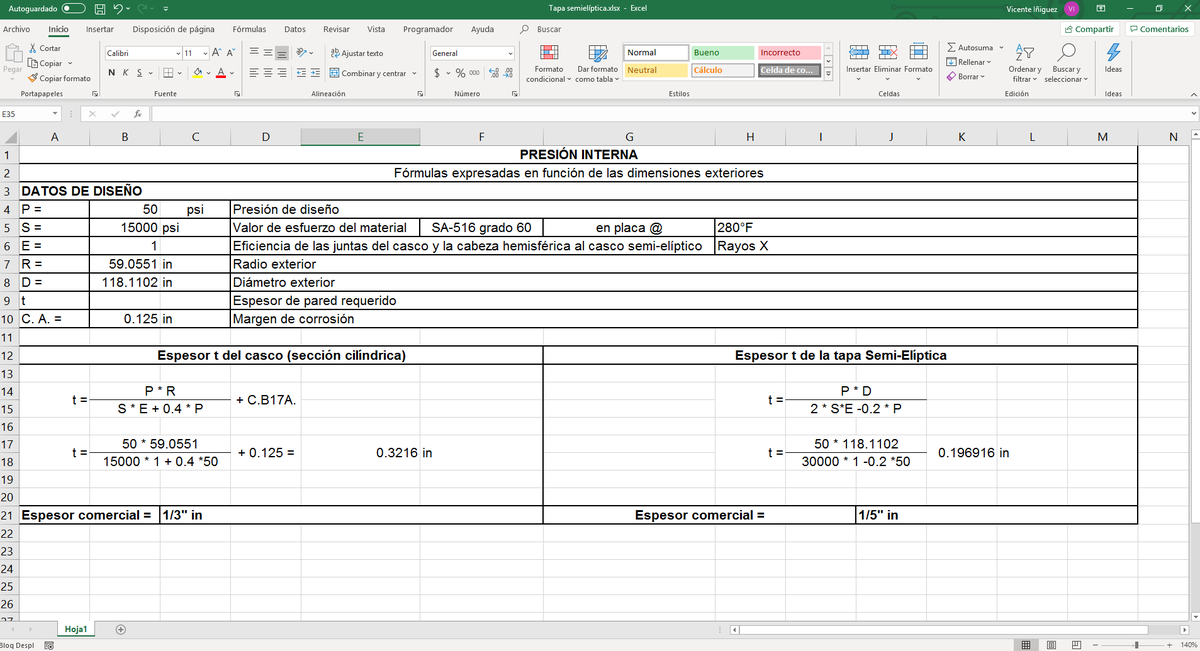Toggle italic K formatting
This screenshot has width=1200, height=651.
pos(125,73)
